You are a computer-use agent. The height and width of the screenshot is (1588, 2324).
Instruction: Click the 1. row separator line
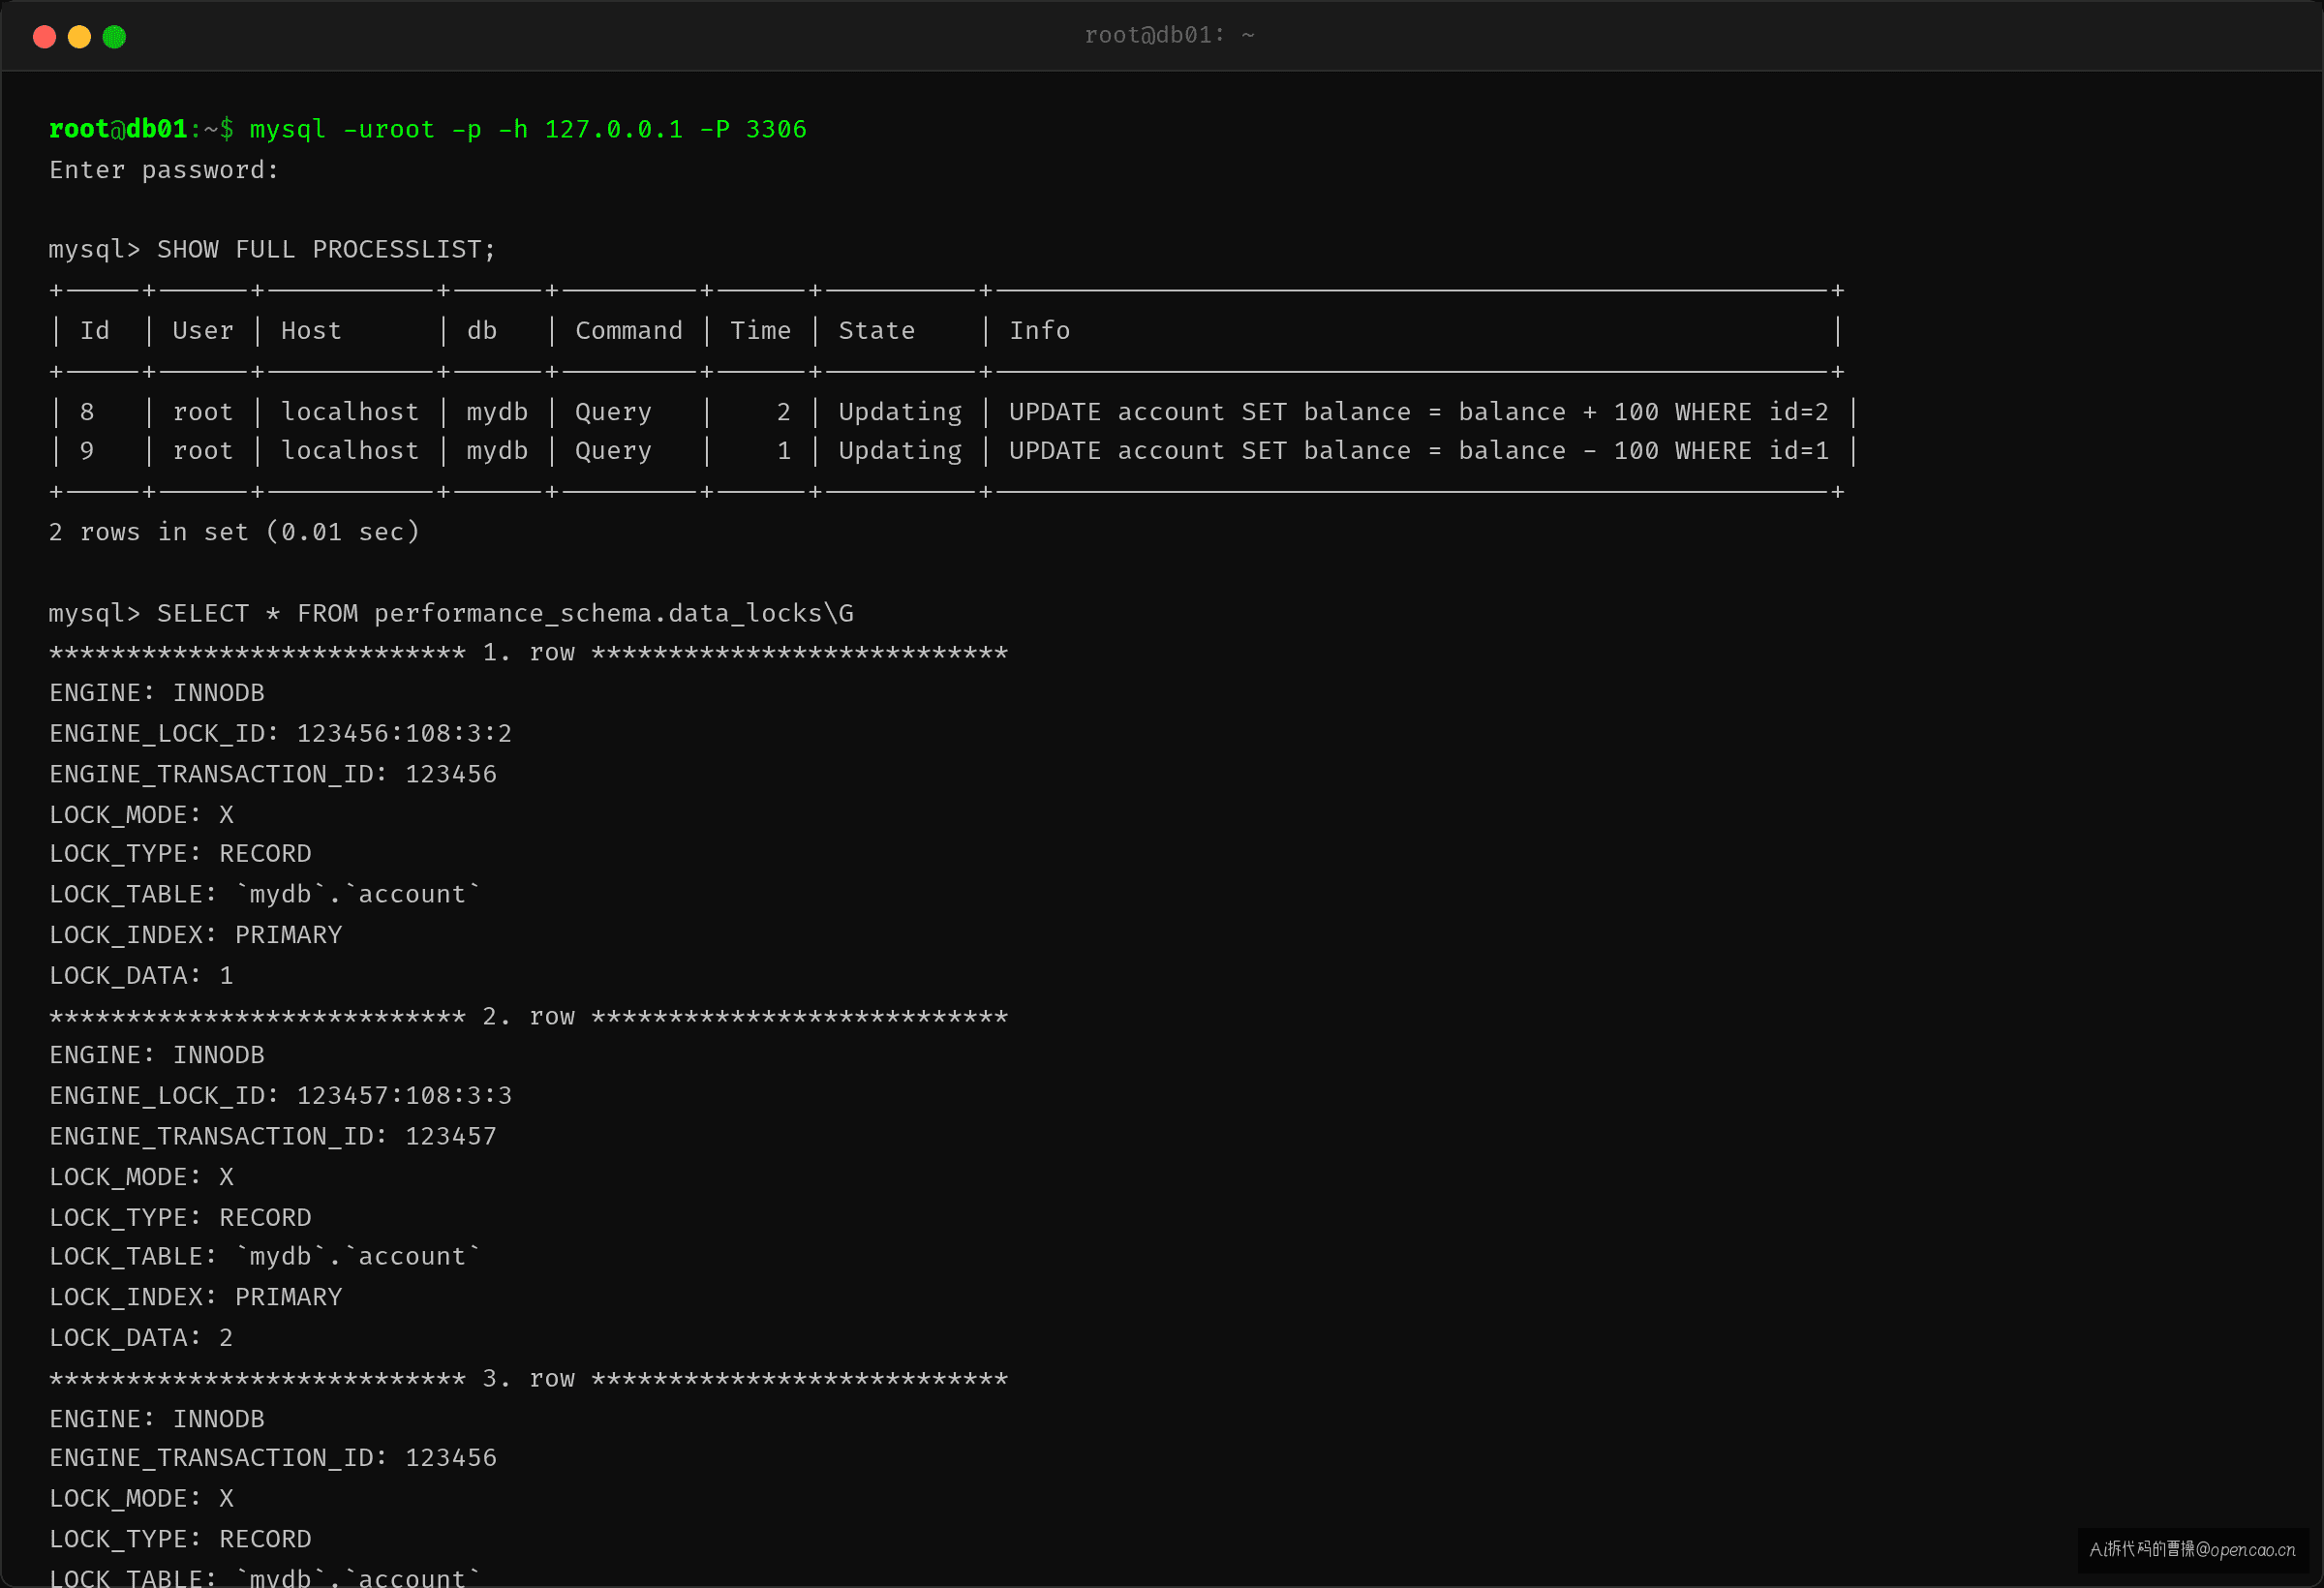tap(528, 653)
